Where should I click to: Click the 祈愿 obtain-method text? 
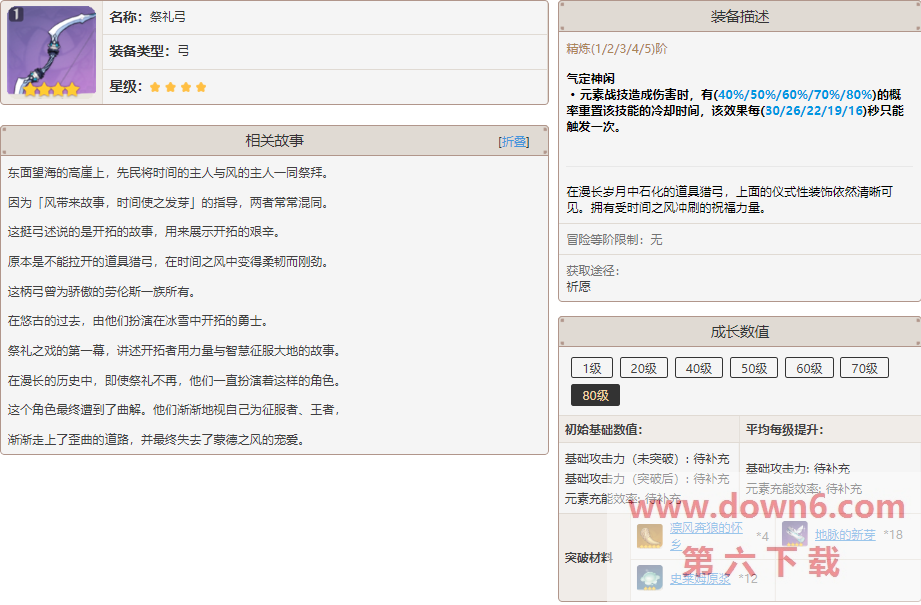point(579,287)
